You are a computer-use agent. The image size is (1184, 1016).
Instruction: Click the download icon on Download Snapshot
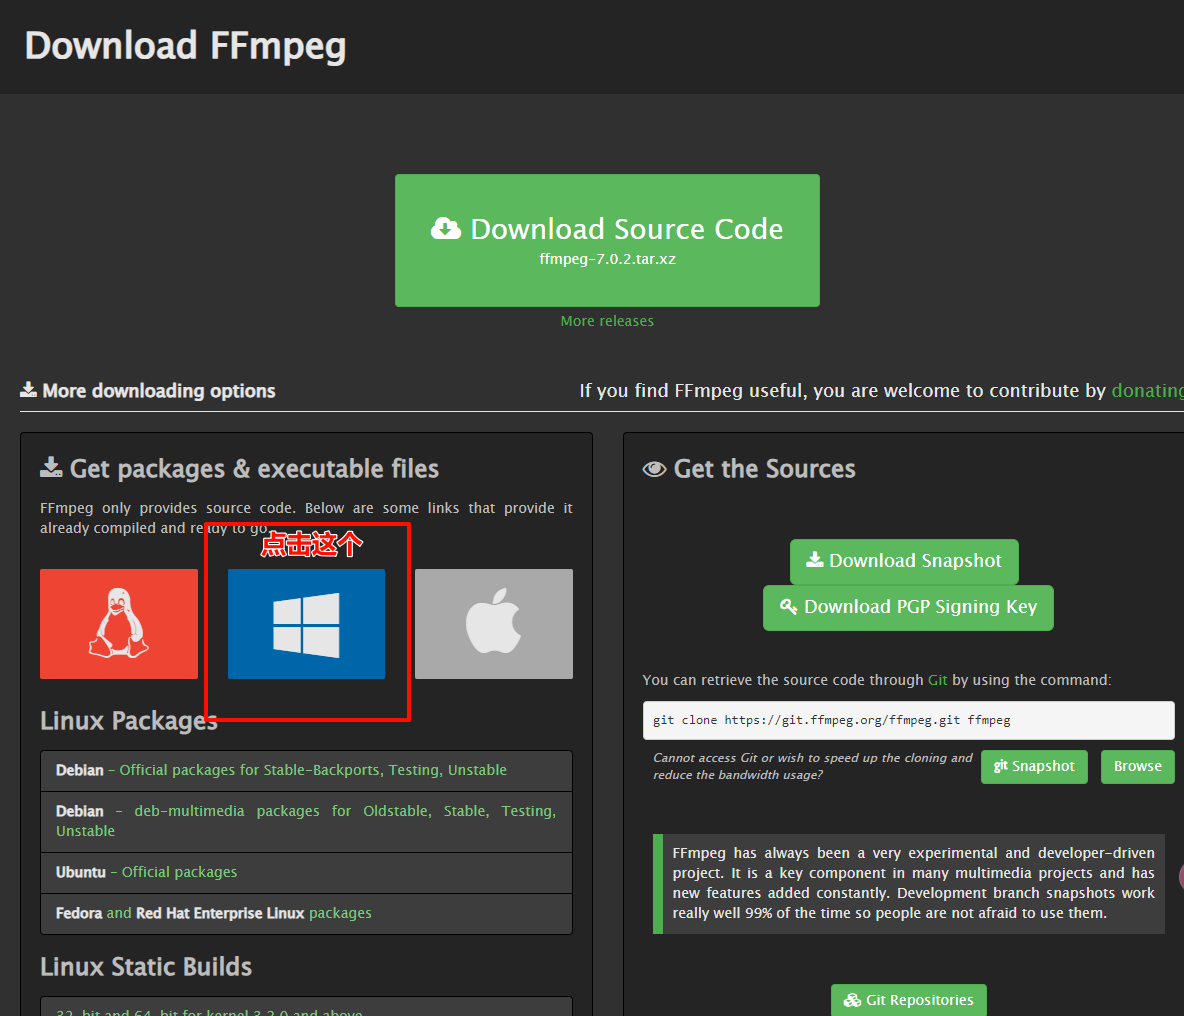[x=815, y=559]
